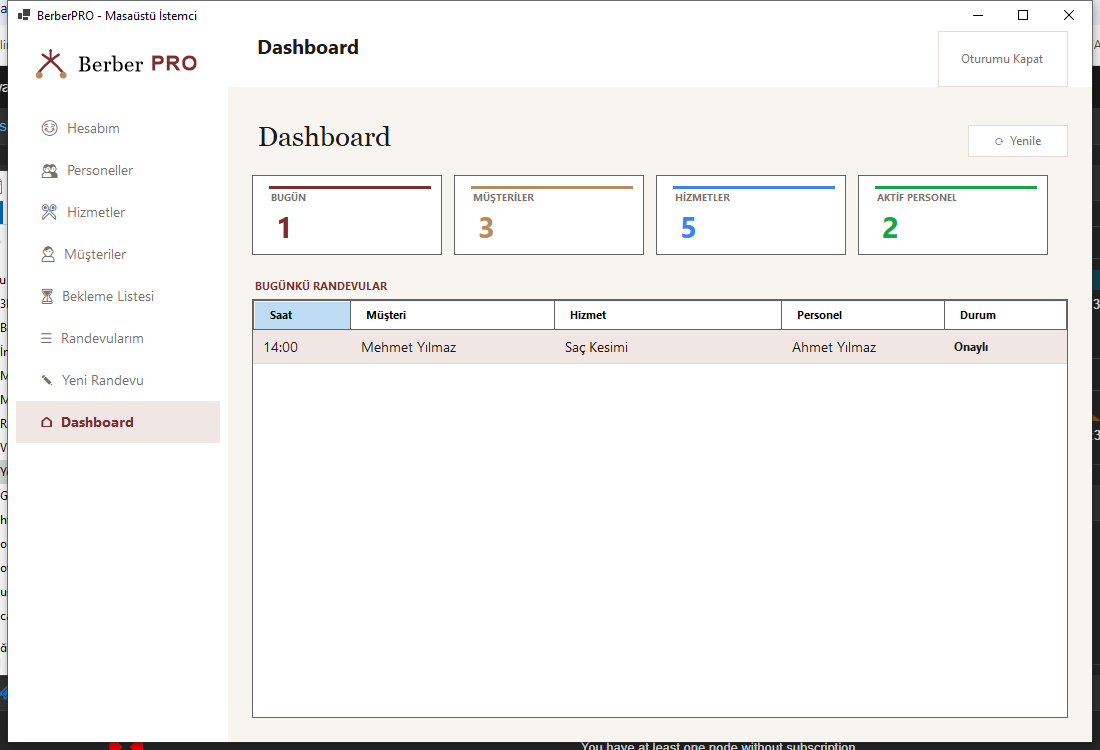Click BUGÜNKÜ RANDEVULAR heading
The image size is (1100, 750).
click(x=321, y=286)
